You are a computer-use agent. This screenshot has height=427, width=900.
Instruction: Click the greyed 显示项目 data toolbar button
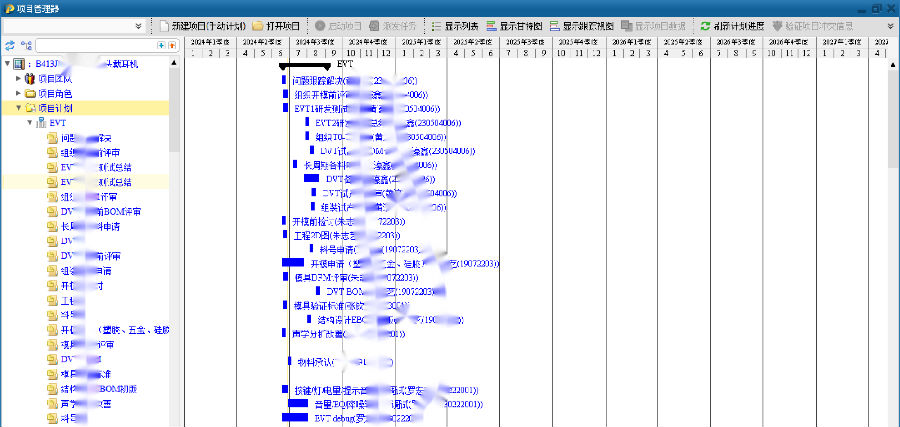[653, 26]
